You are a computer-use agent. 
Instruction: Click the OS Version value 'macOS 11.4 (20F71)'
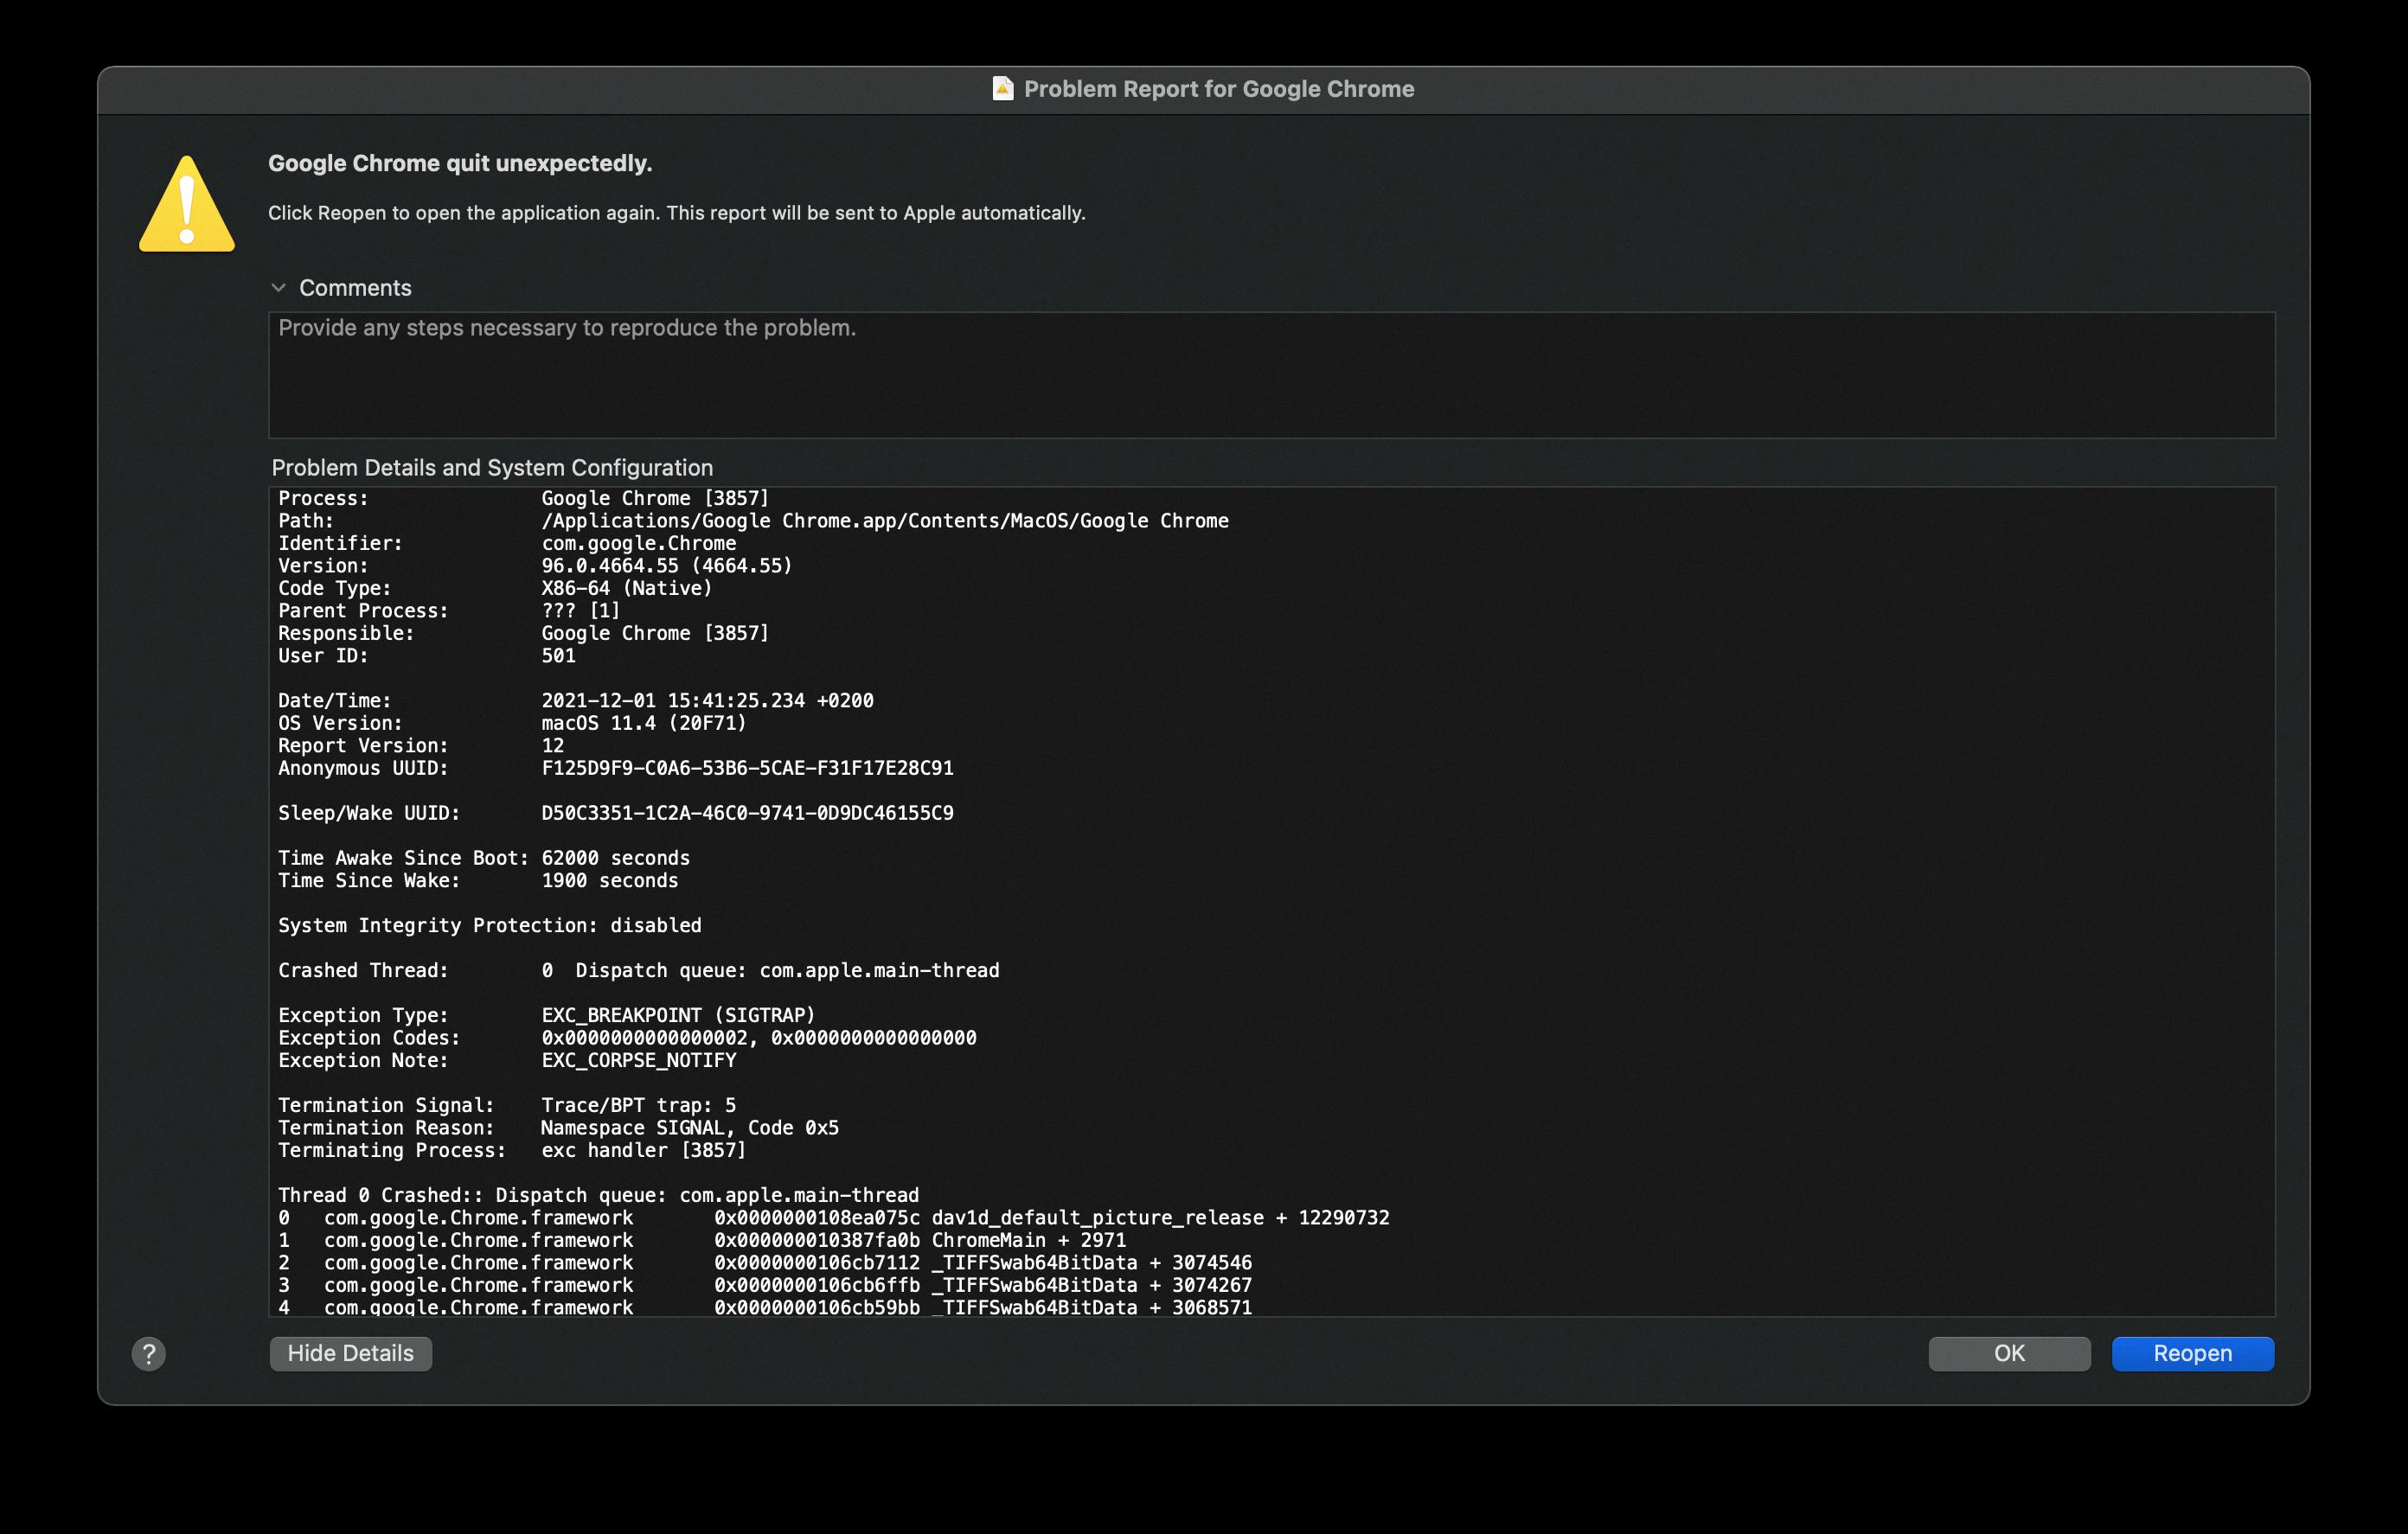(644, 723)
